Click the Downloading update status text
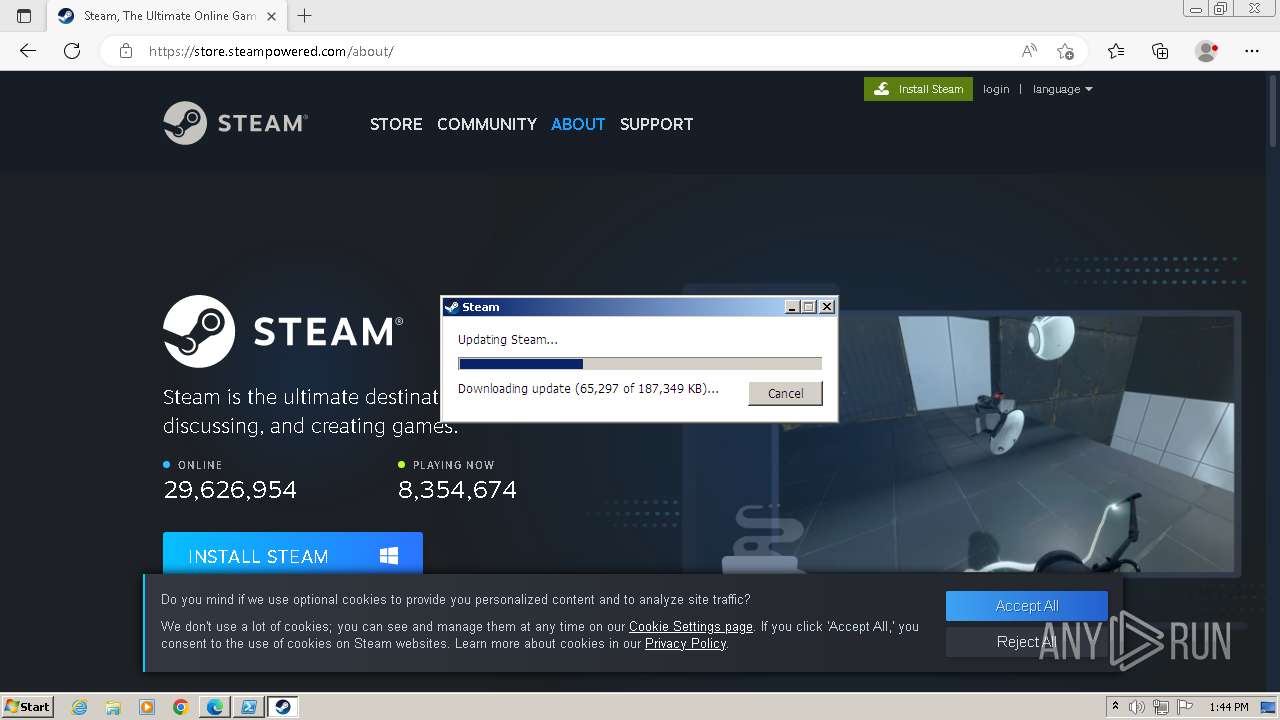The image size is (1280, 720). [x=588, y=388]
